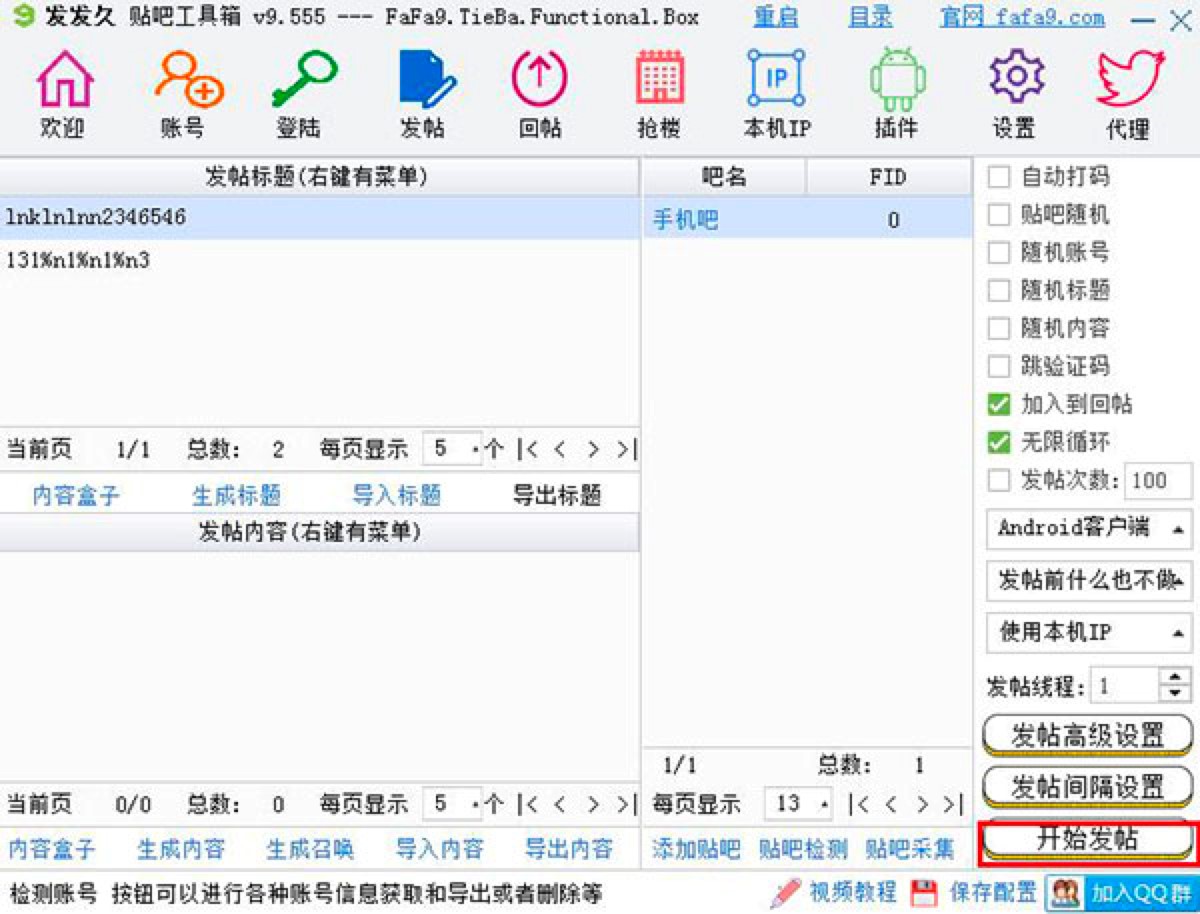Click the 添加贴吧 link
1200x914 pixels.
pyautogui.click(x=696, y=850)
